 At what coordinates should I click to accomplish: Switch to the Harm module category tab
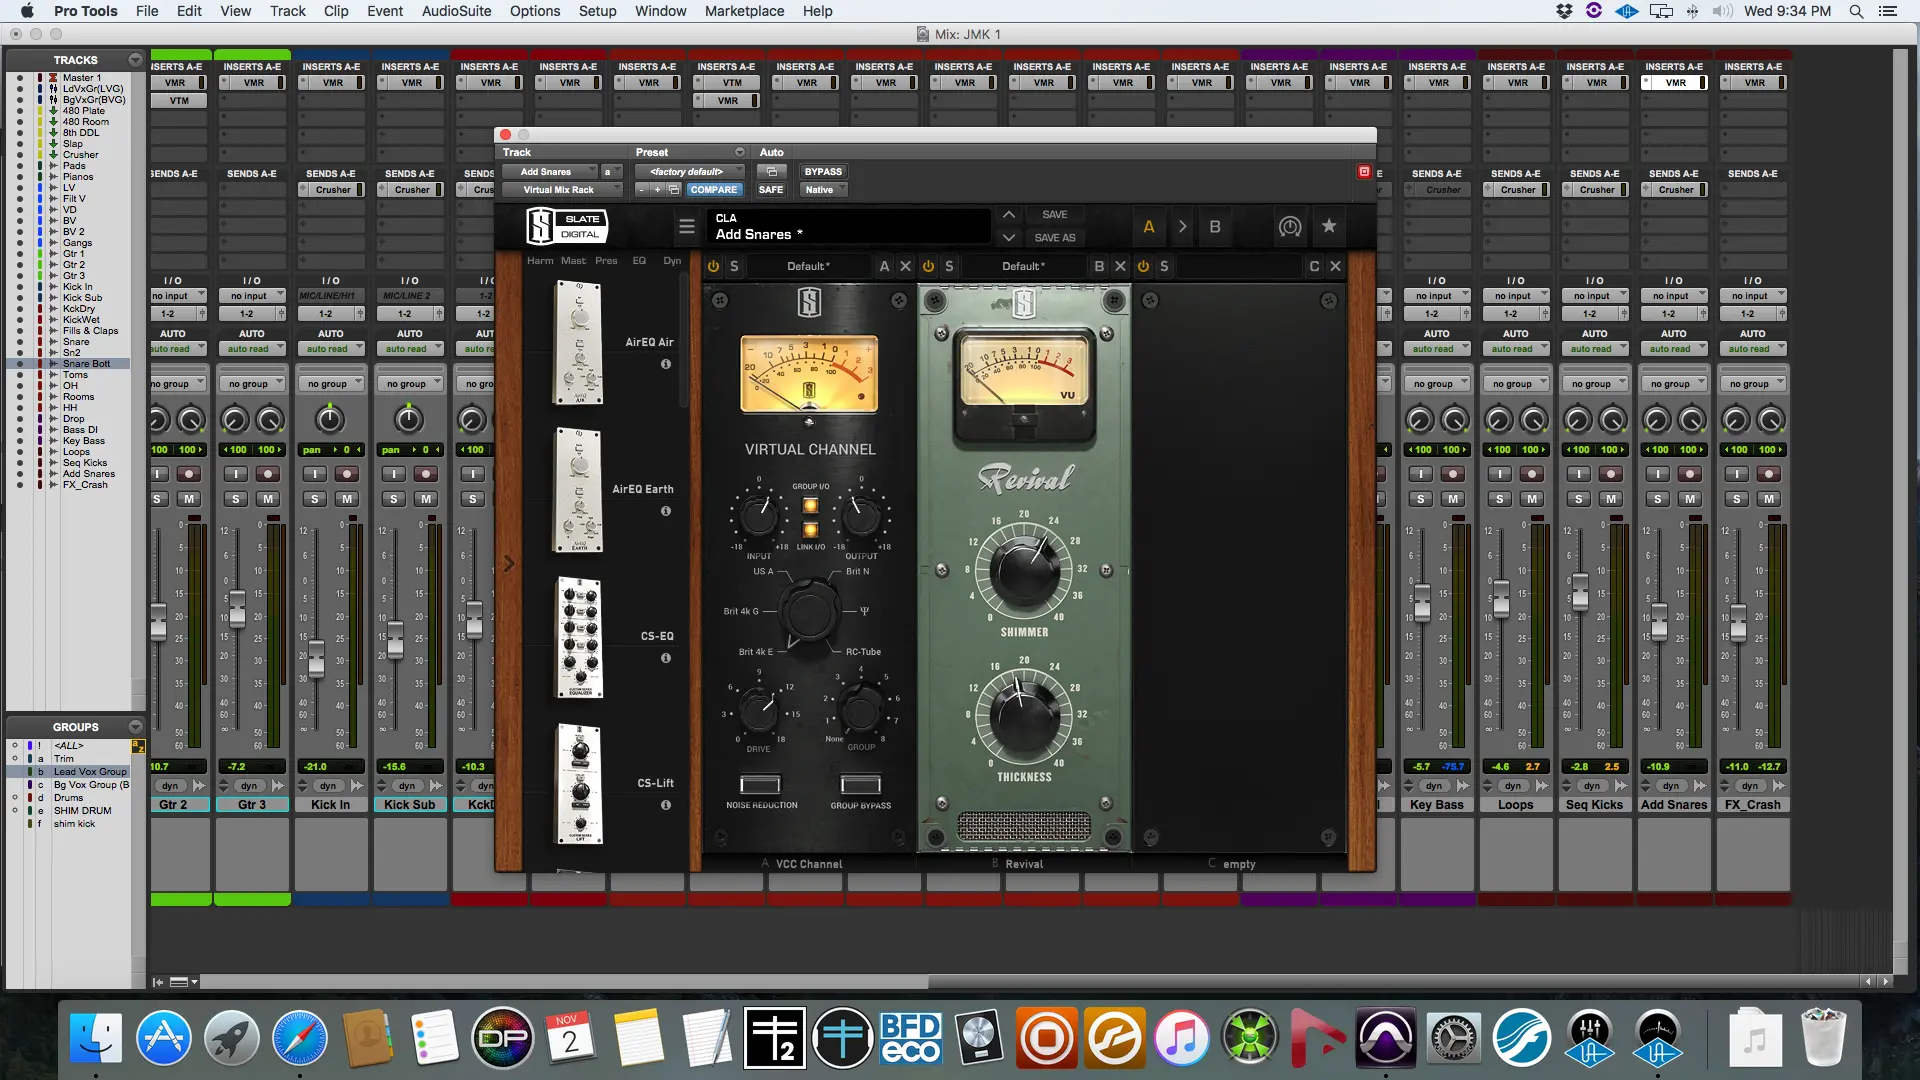tap(540, 261)
